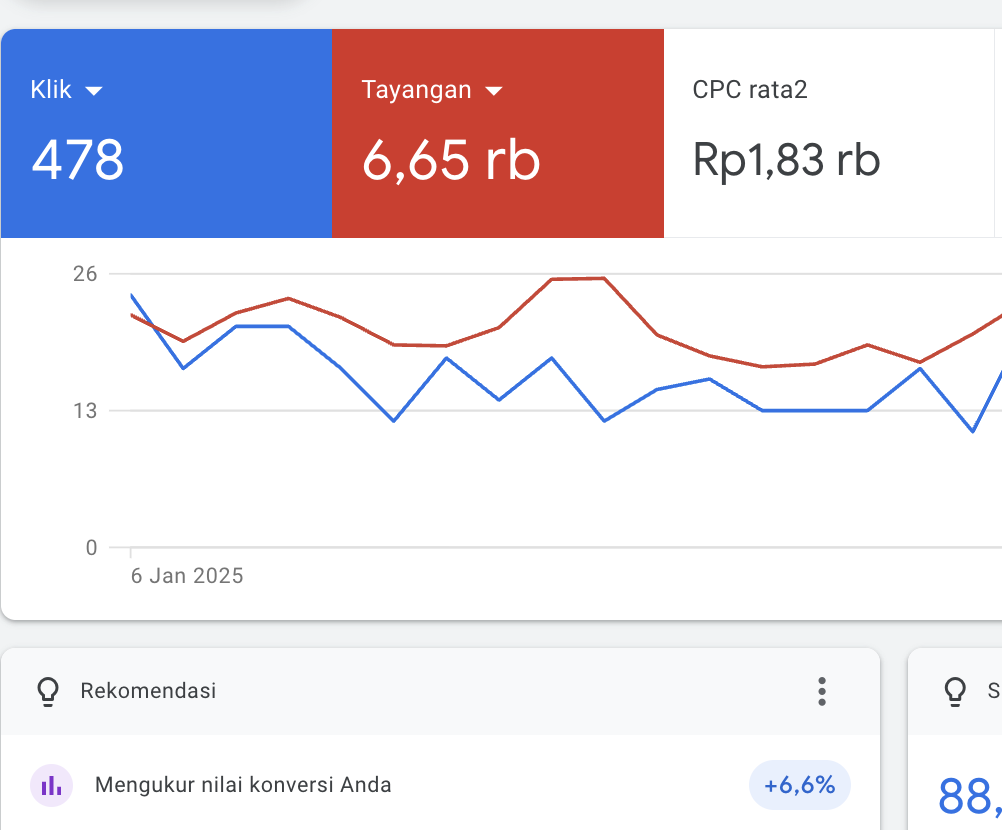The image size is (1002, 830).
Task: Open the Rekomendasi three-dot options menu
Action: click(821, 691)
